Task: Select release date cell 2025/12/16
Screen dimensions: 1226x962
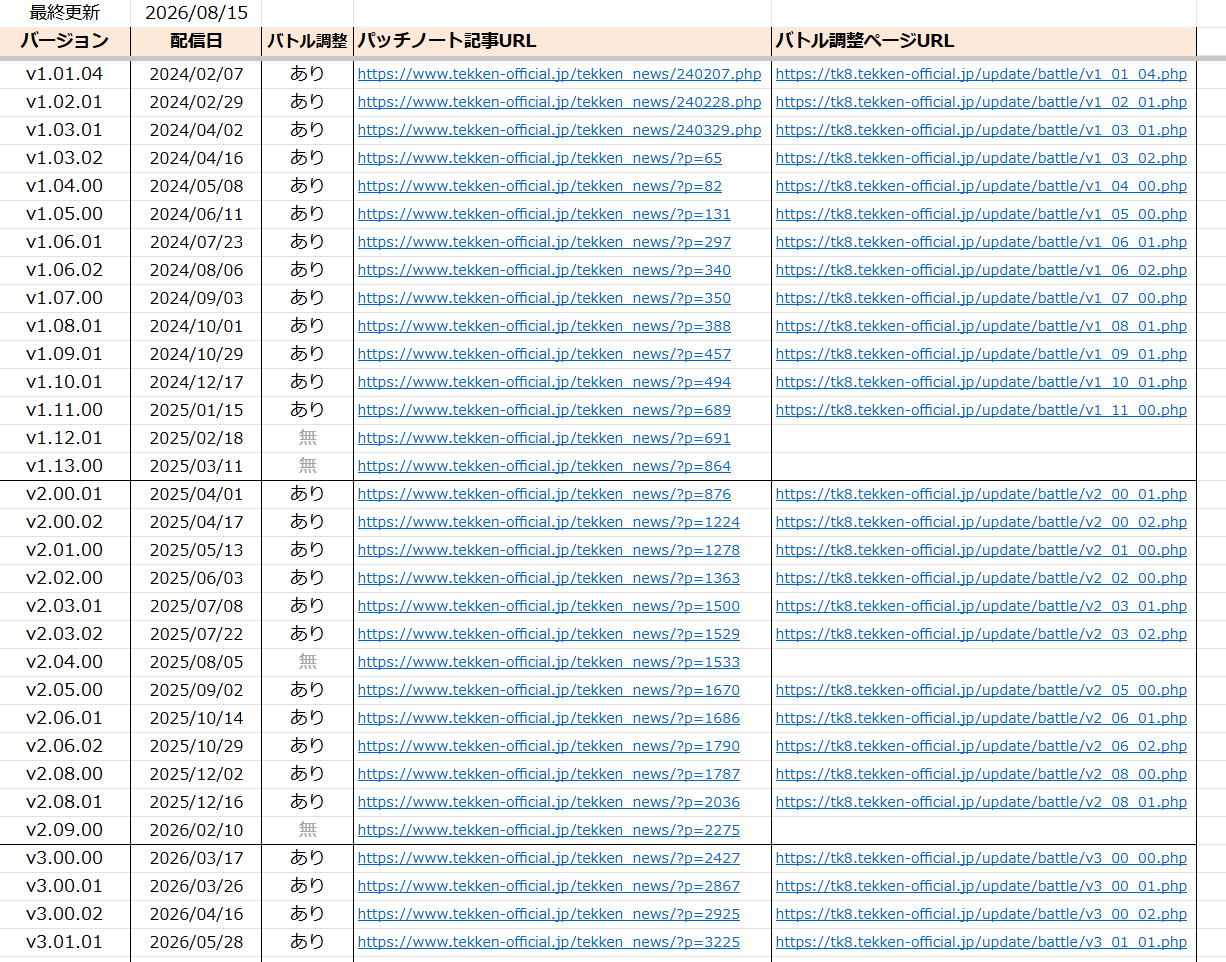Action: click(x=196, y=802)
